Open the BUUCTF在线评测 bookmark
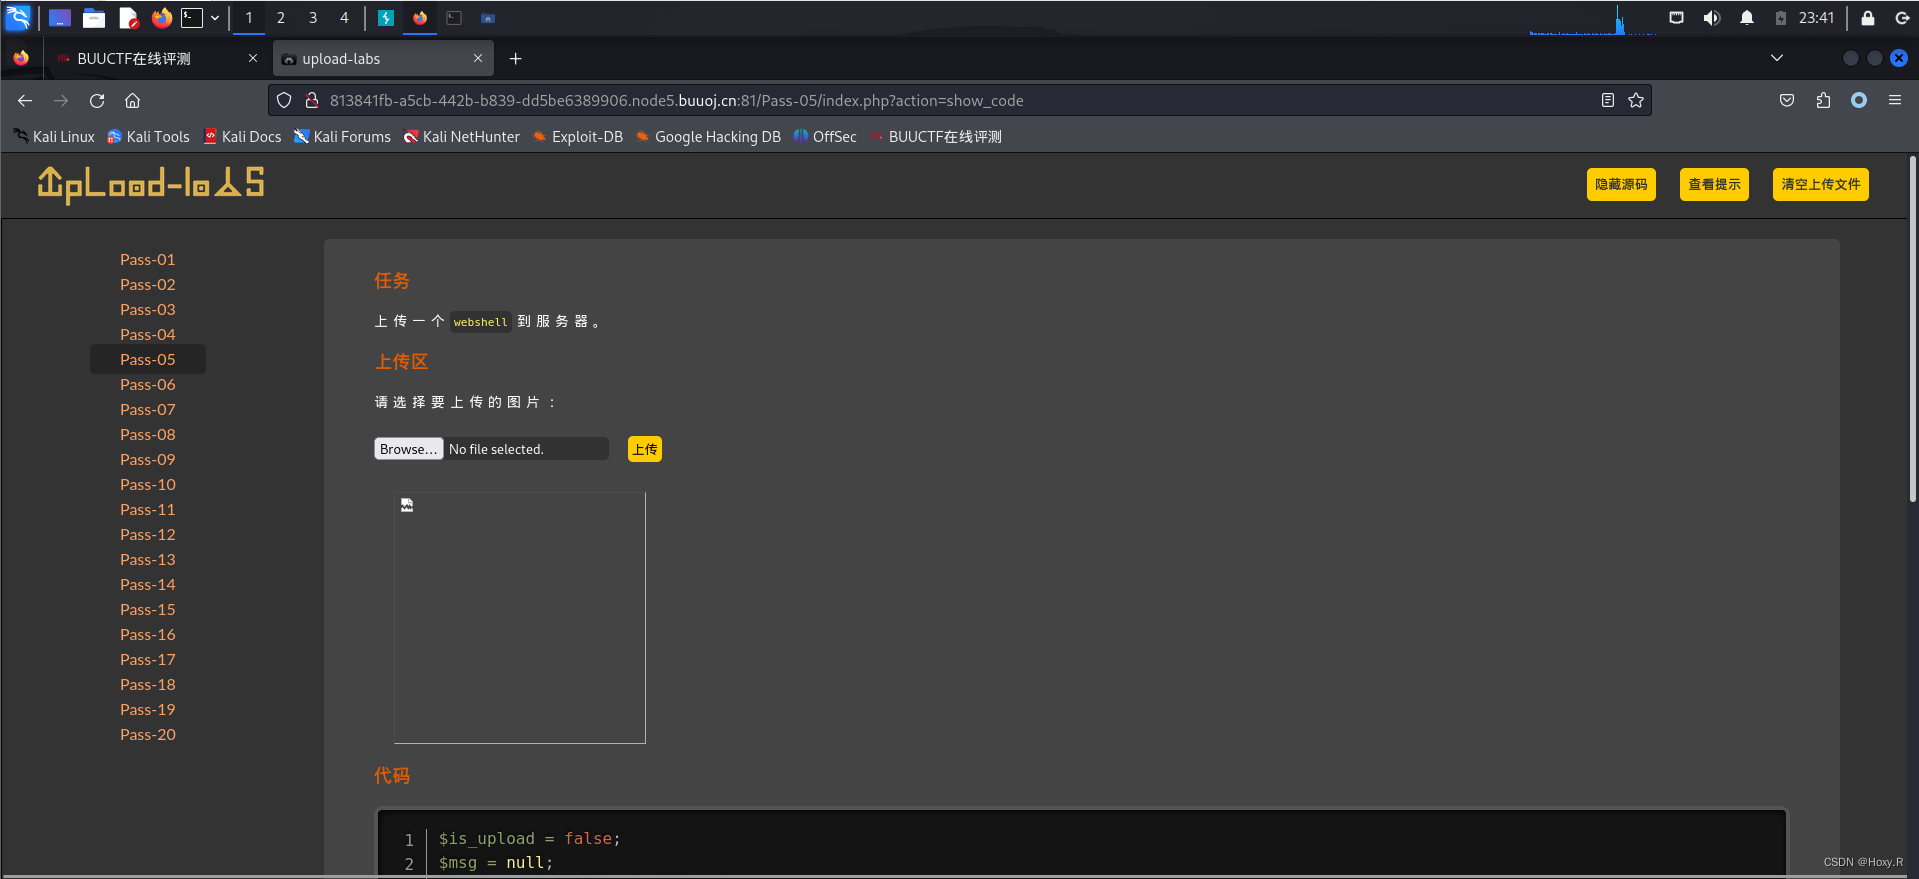 (x=936, y=137)
